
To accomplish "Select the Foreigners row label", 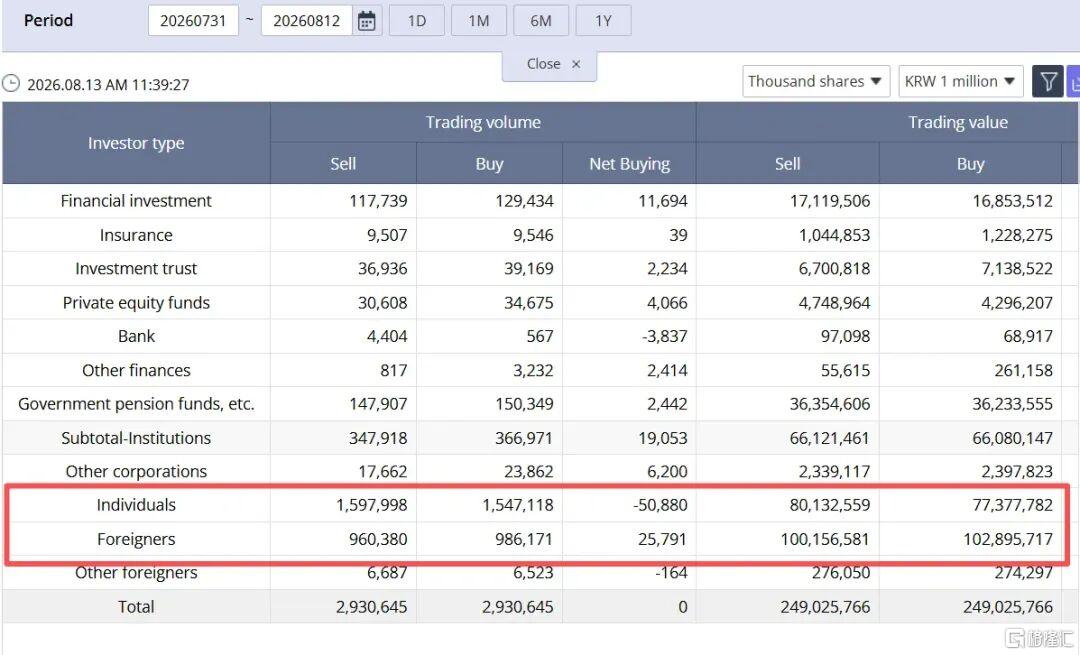I will point(136,539).
